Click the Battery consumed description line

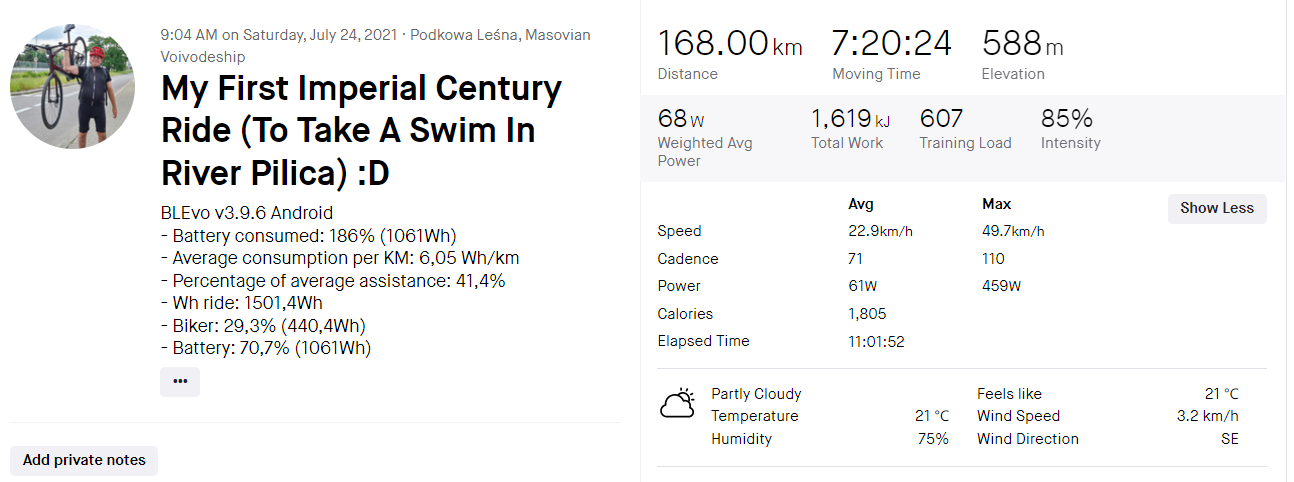[308, 236]
